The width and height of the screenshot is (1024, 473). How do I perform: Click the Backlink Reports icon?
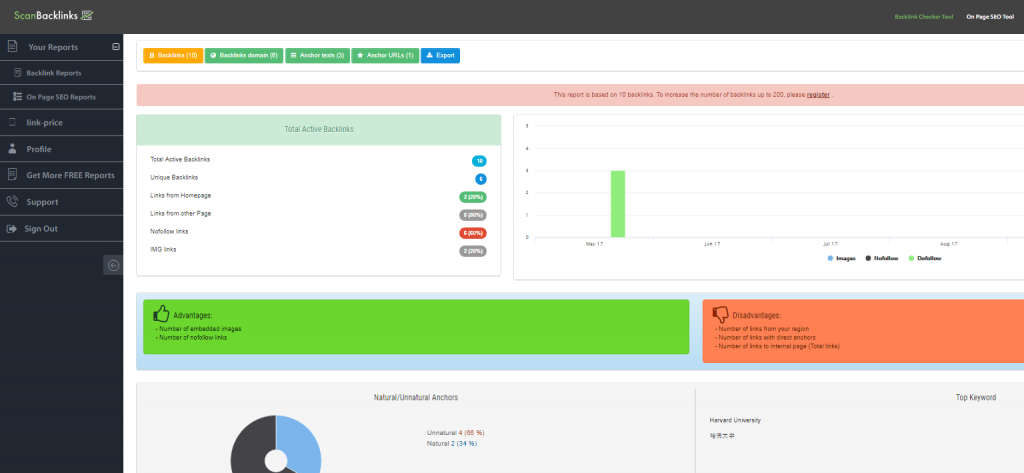click(18, 73)
